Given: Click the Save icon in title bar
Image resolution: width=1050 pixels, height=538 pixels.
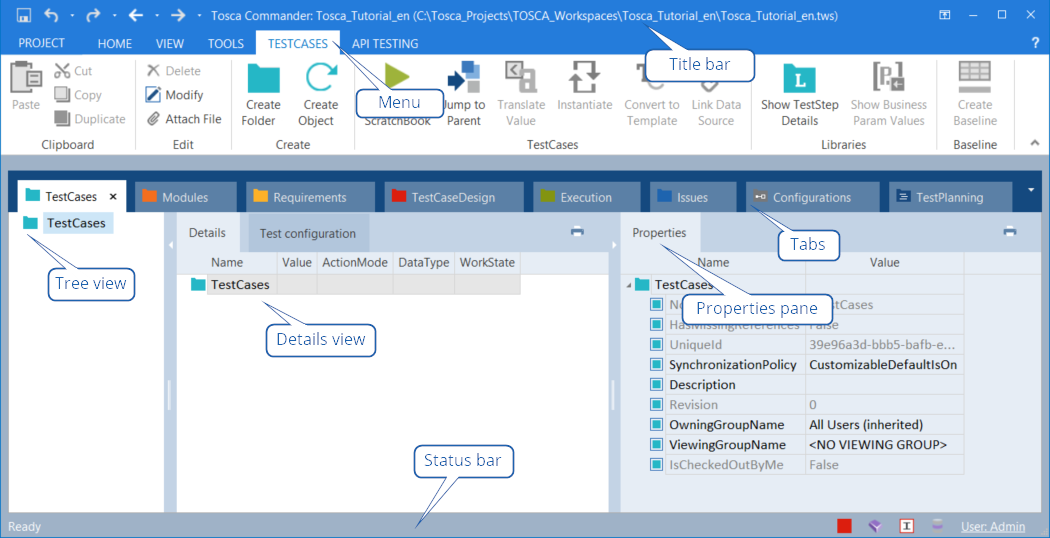Looking at the screenshot, I should coord(23,15).
